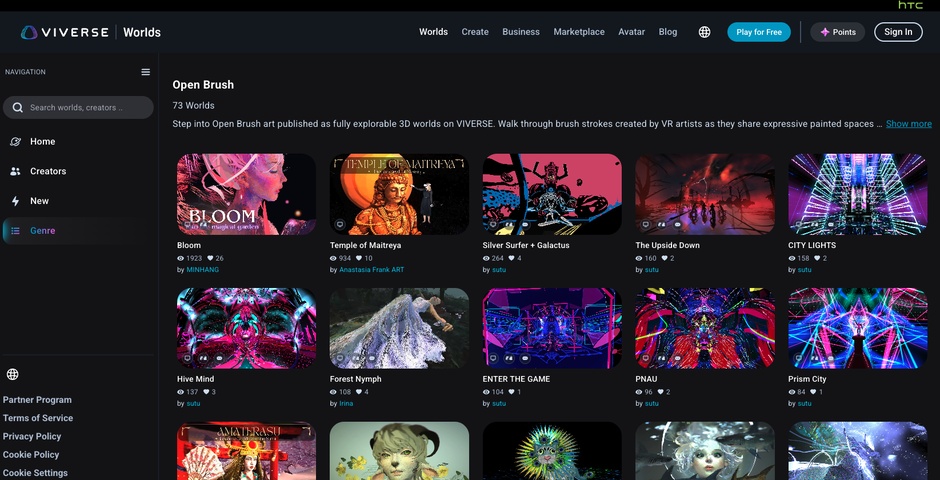Click the heart icon under CITY LIGHTS

[817, 258]
